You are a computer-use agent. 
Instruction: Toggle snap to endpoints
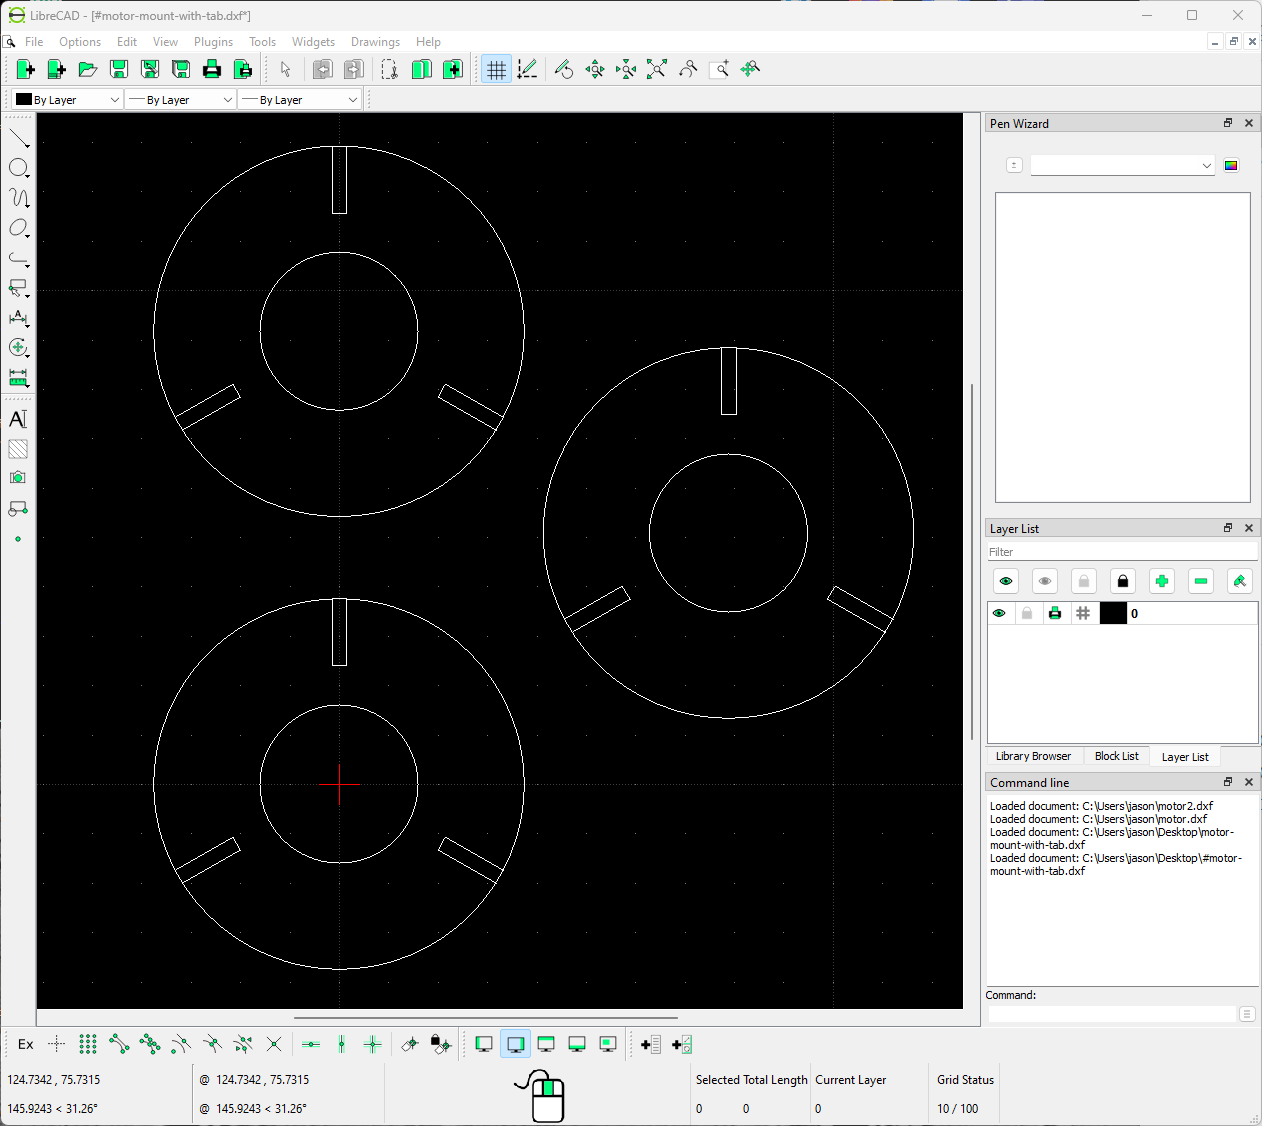pyautogui.click(x=117, y=1044)
